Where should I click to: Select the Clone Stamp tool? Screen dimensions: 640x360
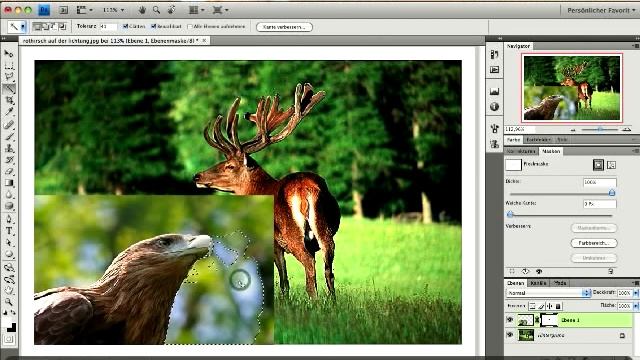[x=9, y=148]
